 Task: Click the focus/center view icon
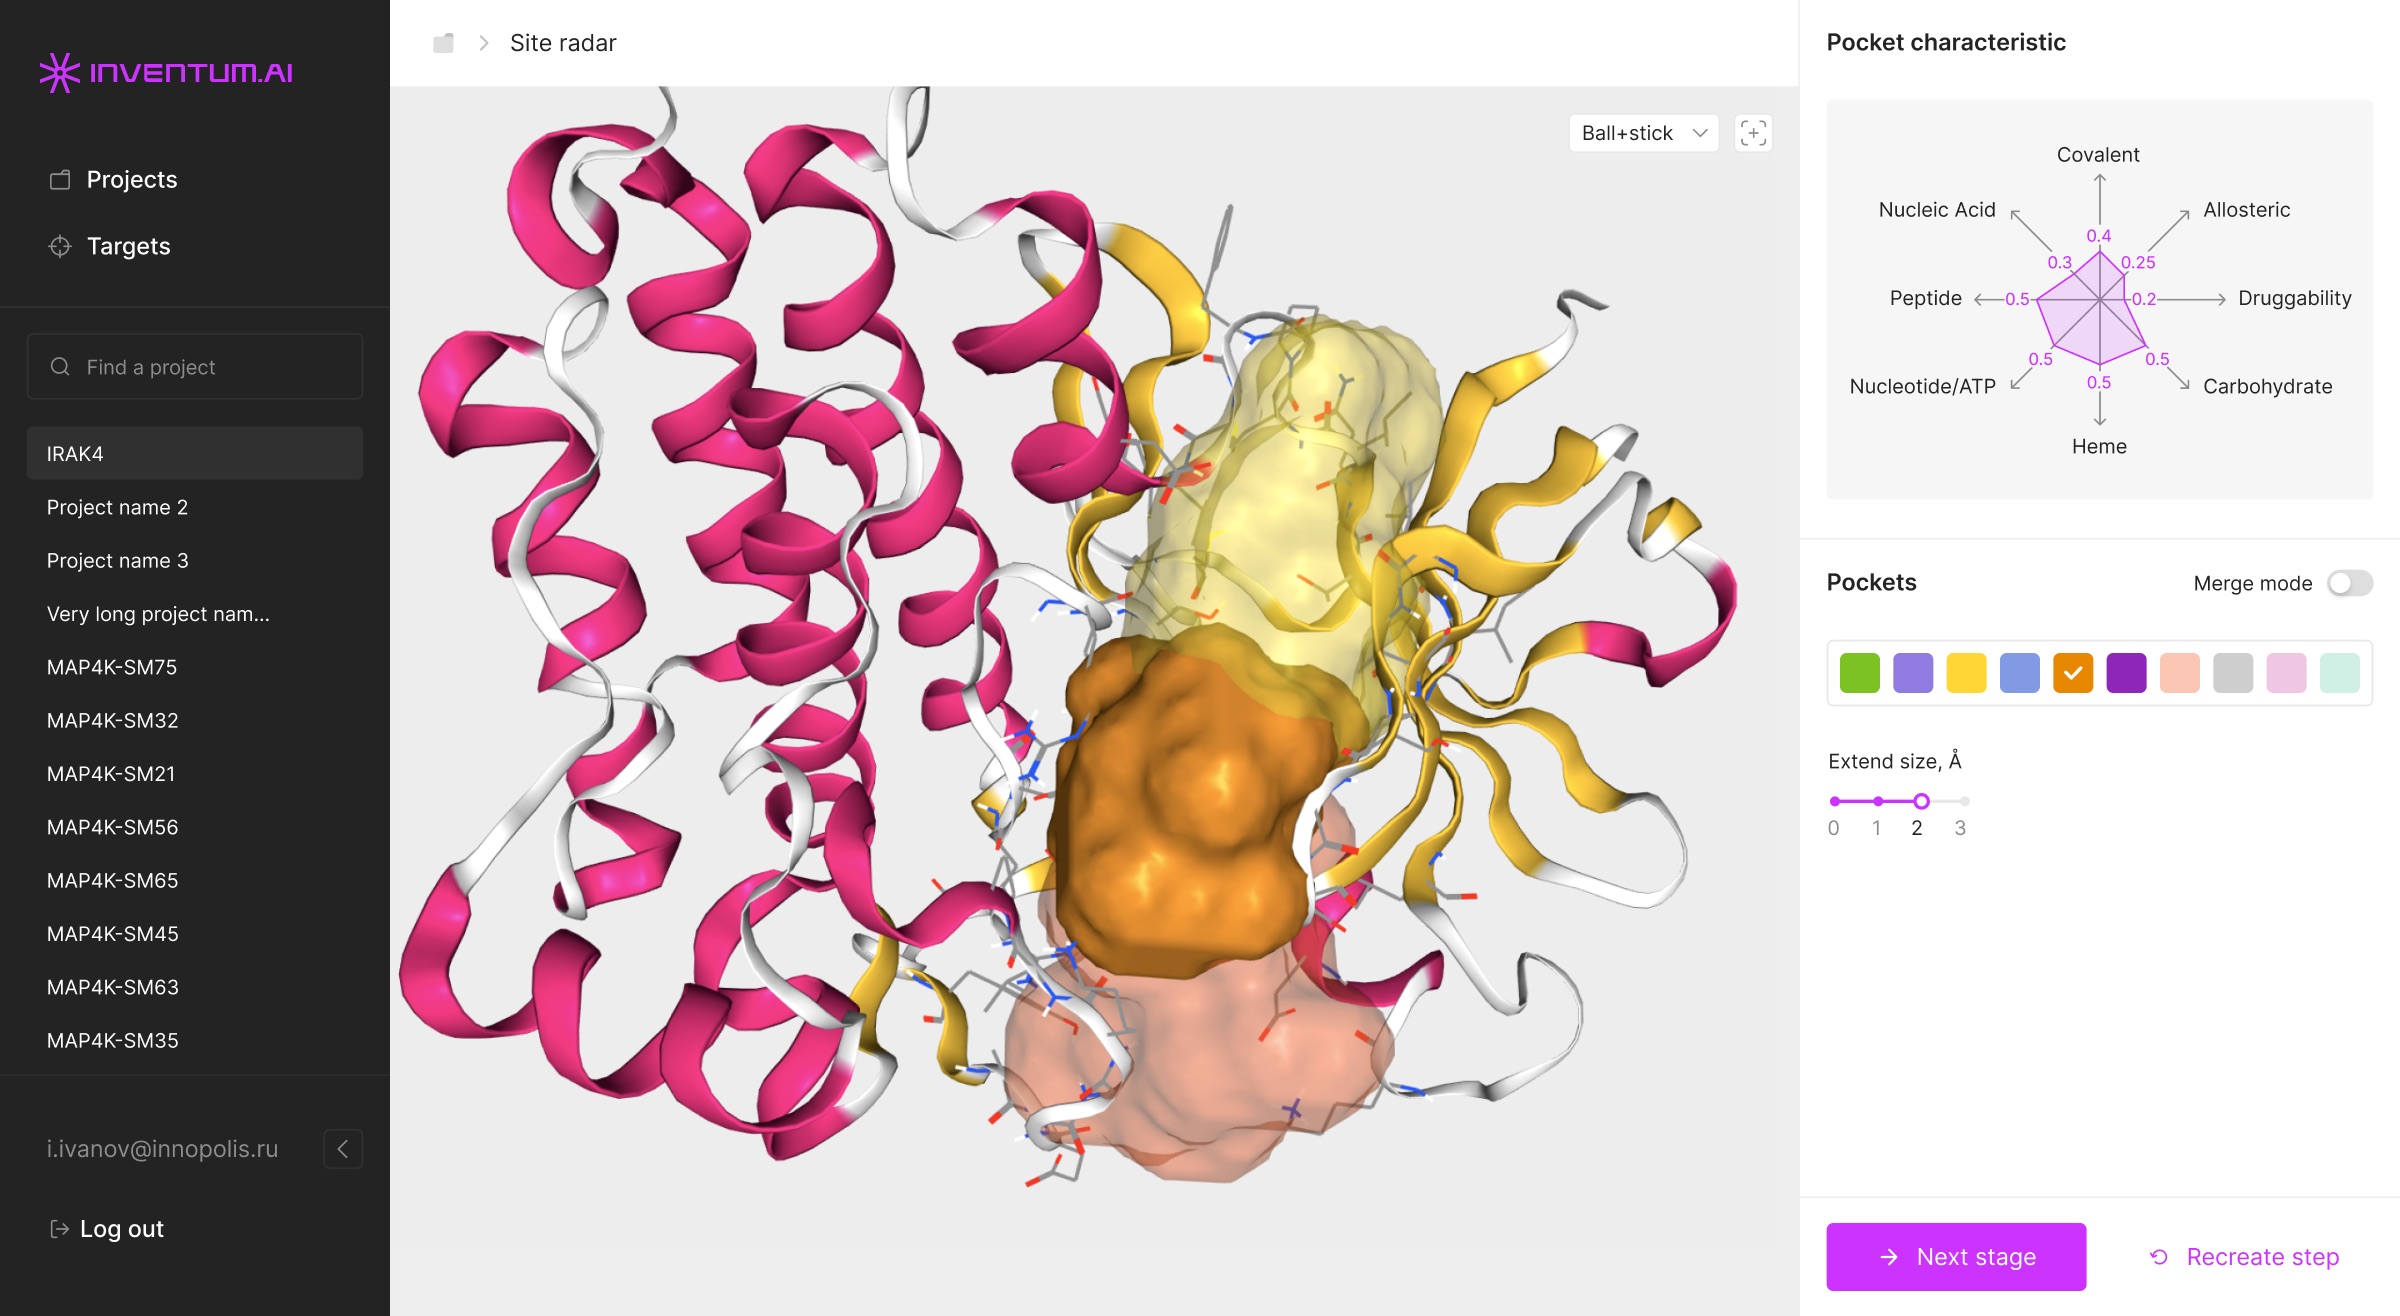click(x=1753, y=133)
